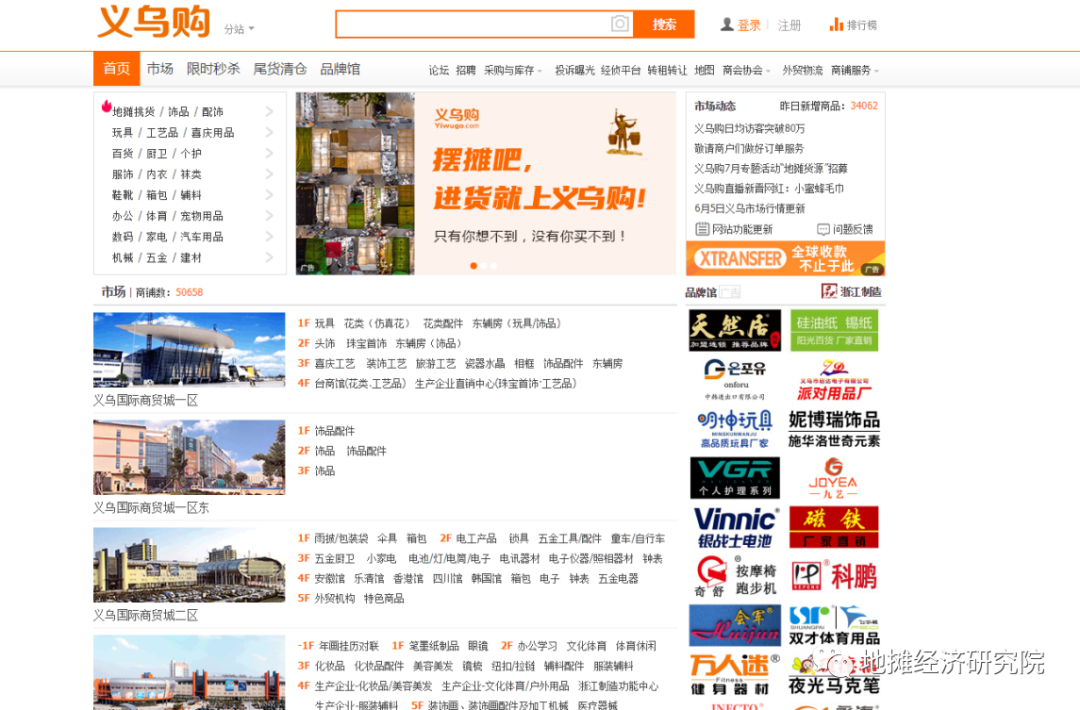Image resolution: width=1080 pixels, height=710 pixels.
Task: Open the 万人迷 健身器材 brand logo
Action: [x=735, y=675]
